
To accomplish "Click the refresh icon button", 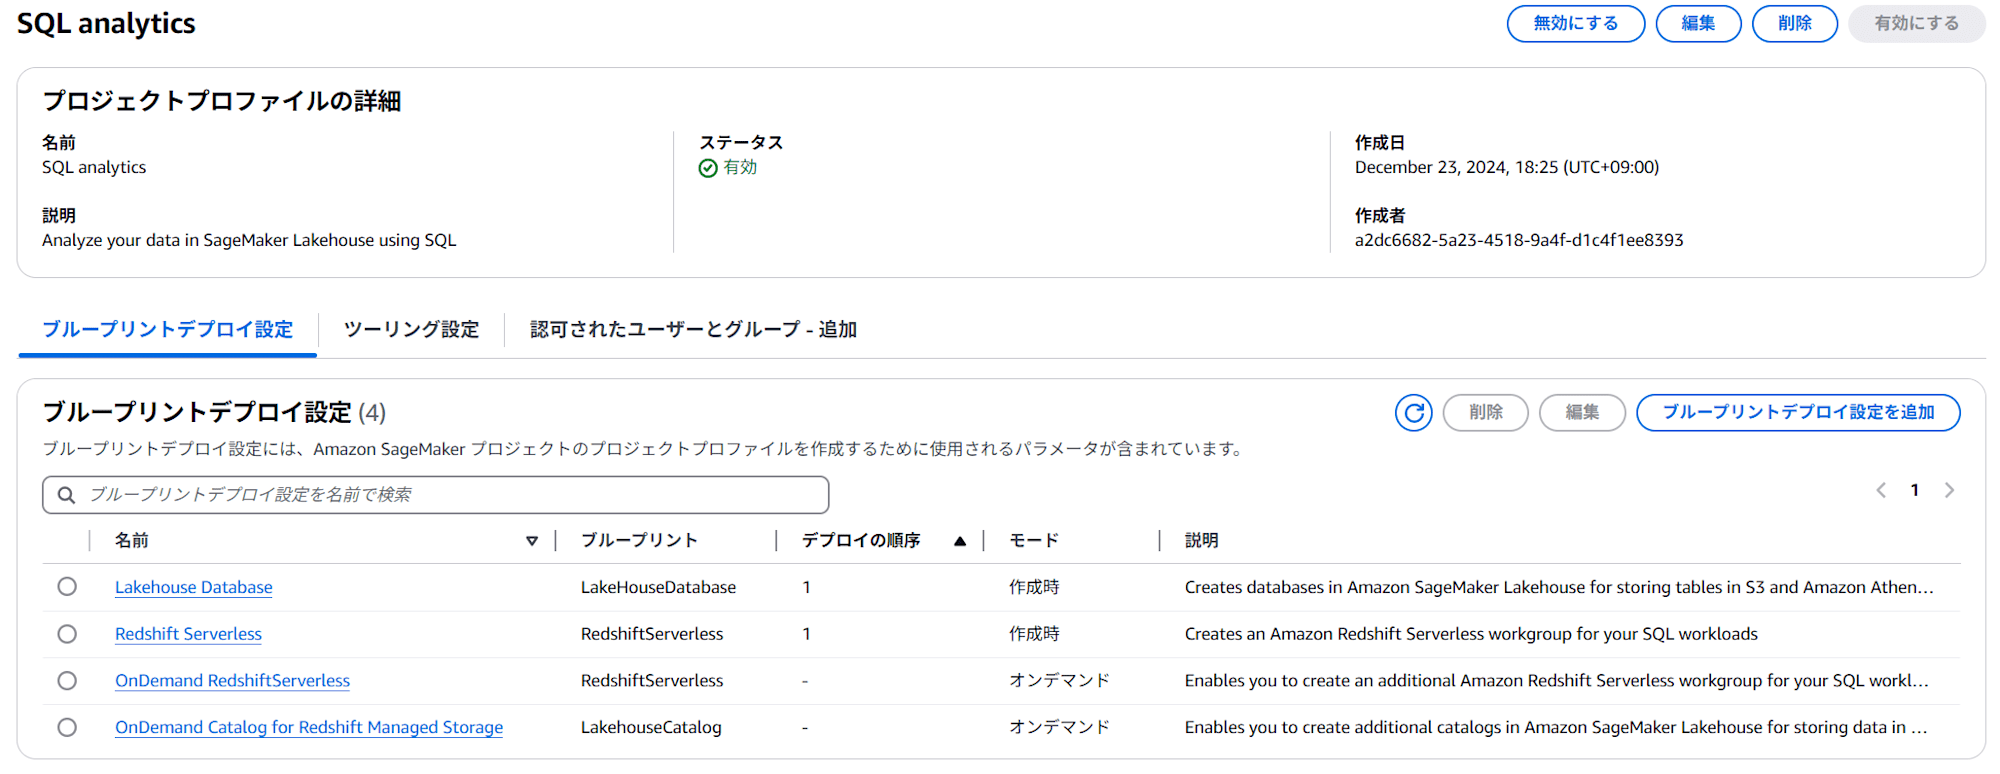I will (x=1413, y=412).
